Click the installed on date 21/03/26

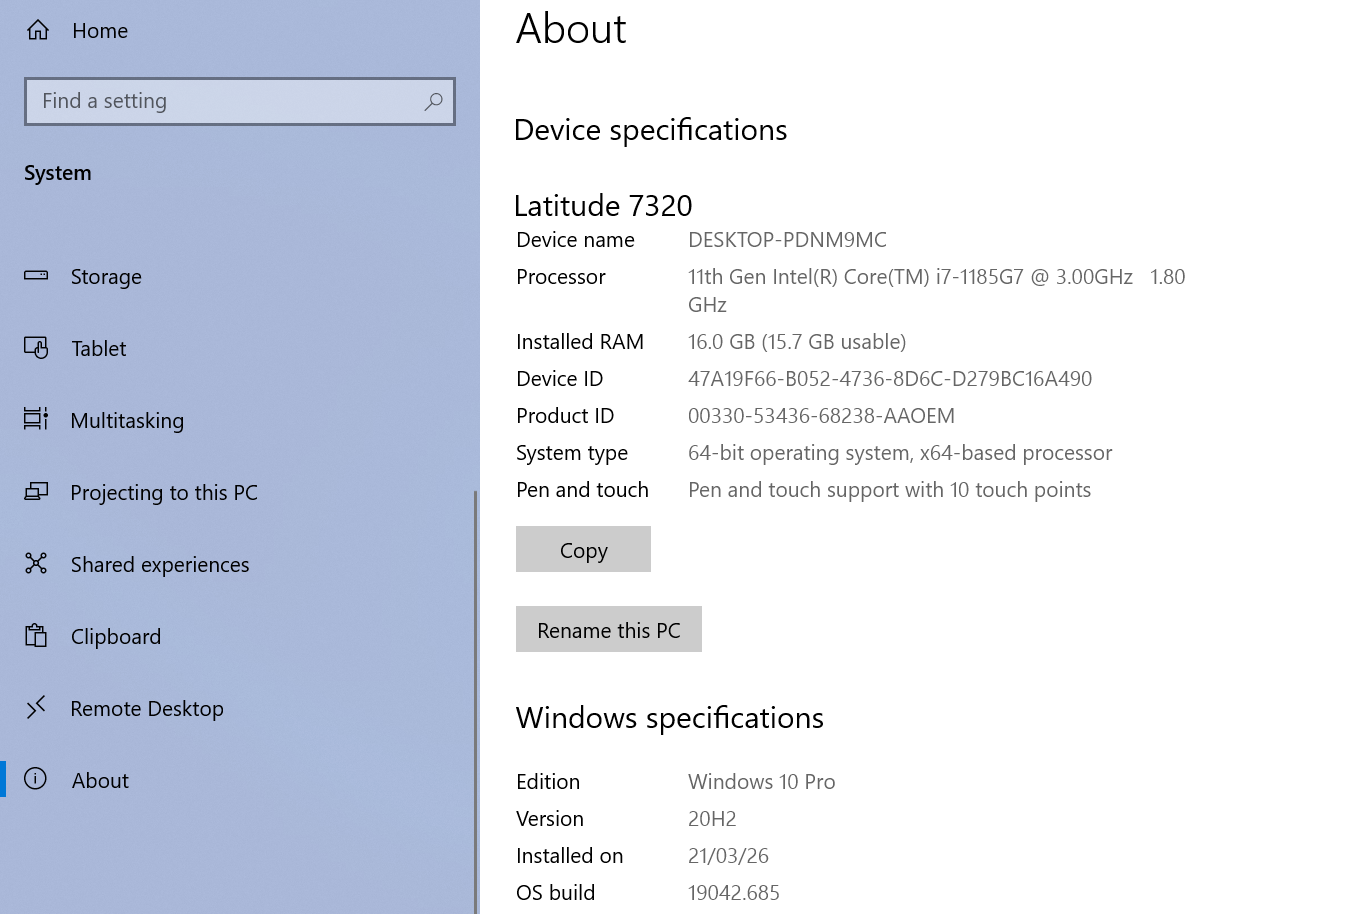click(x=728, y=856)
